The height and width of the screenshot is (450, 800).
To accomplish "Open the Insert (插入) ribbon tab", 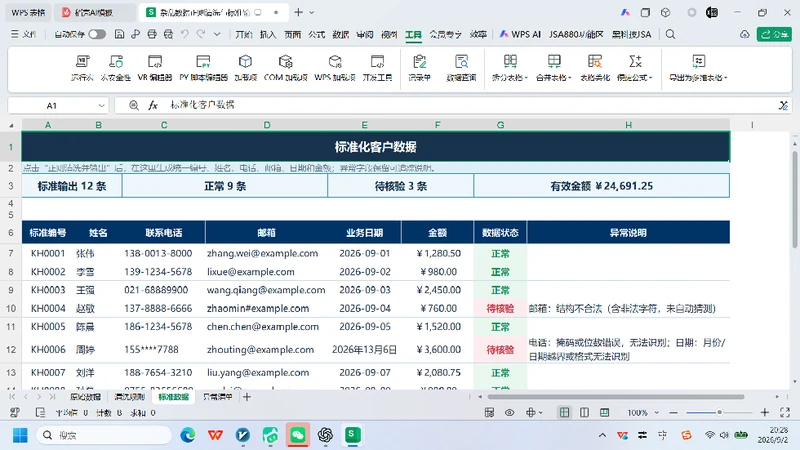I will point(268,34).
